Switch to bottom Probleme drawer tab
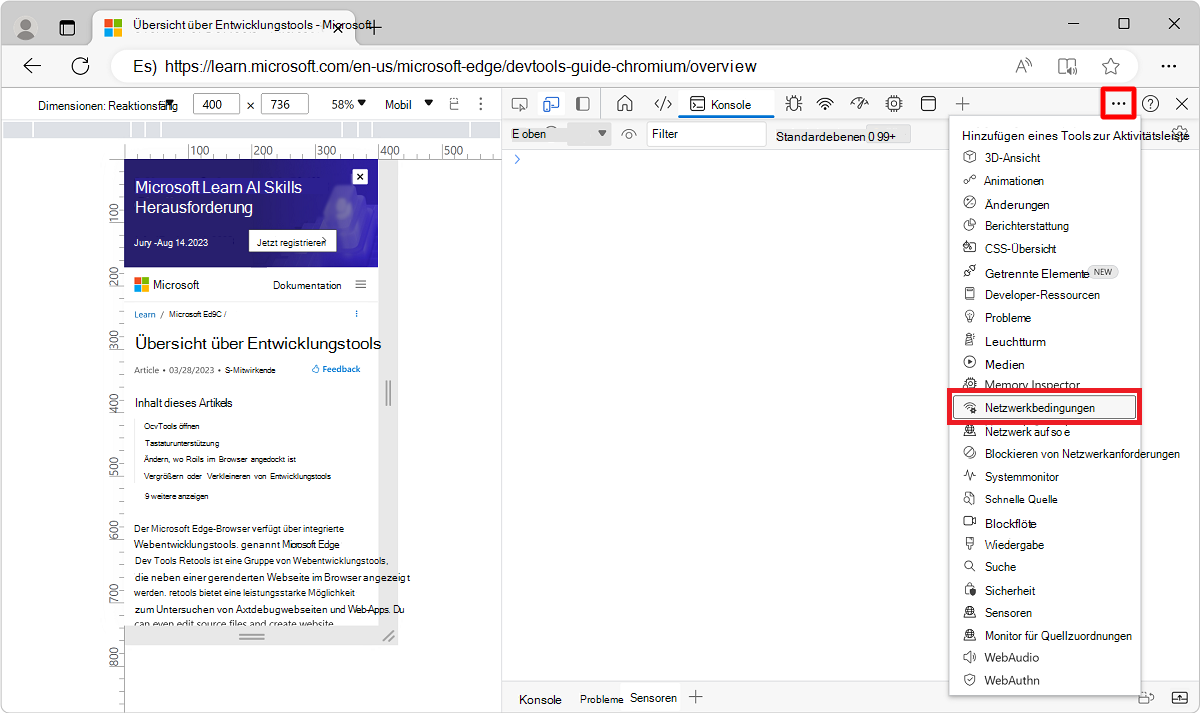 (602, 699)
